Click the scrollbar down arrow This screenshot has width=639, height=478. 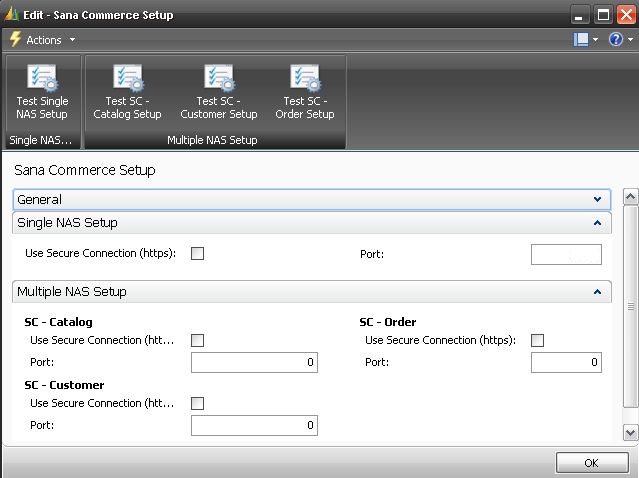[x=630, y=432]
